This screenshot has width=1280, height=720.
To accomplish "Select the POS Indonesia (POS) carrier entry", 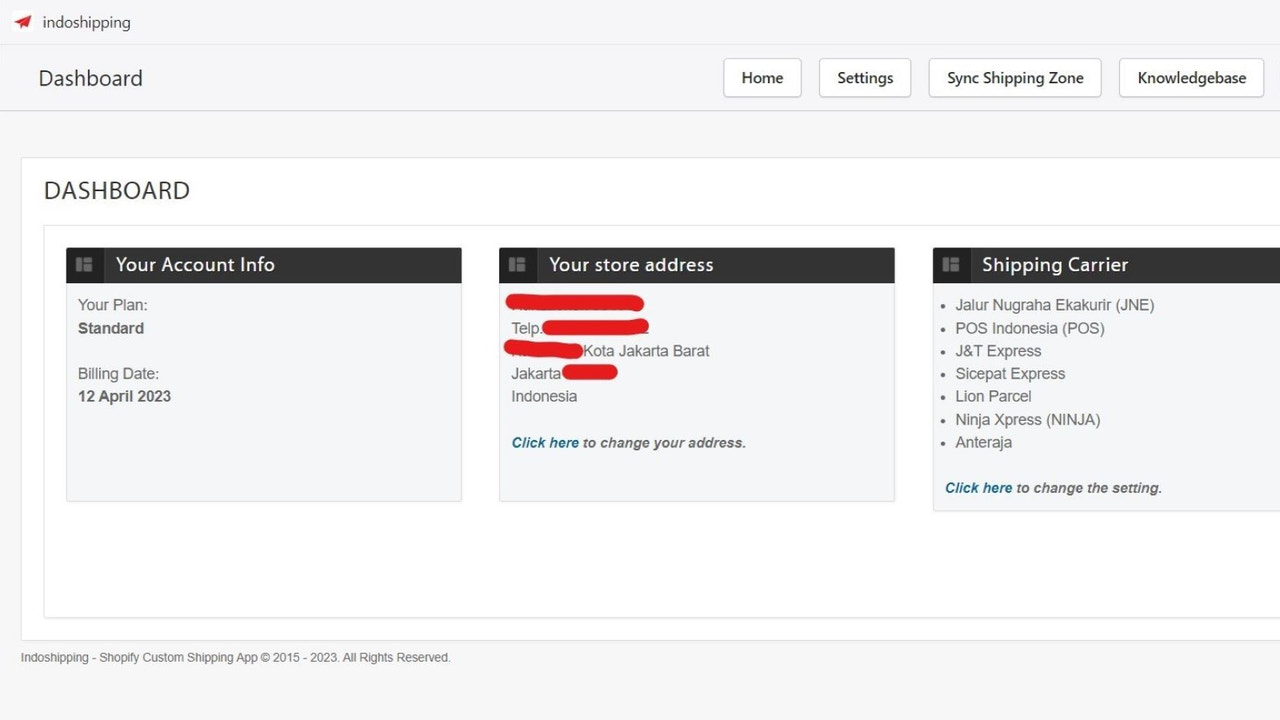I will (x=1030, y=328).
